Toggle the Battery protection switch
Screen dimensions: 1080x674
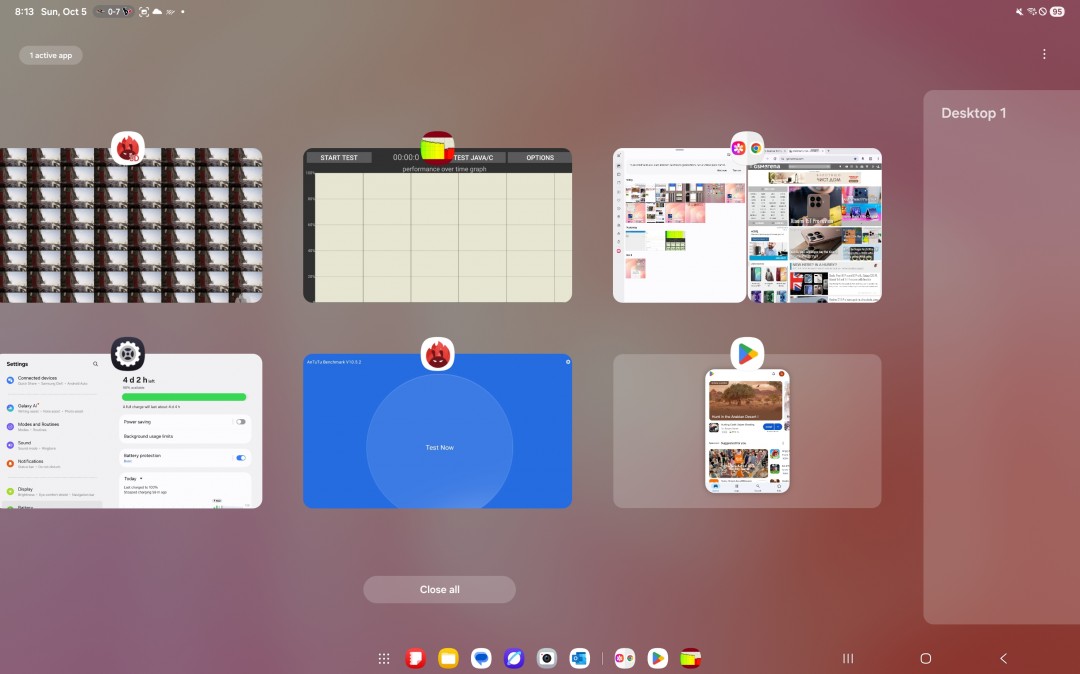(x=241, y=458)
